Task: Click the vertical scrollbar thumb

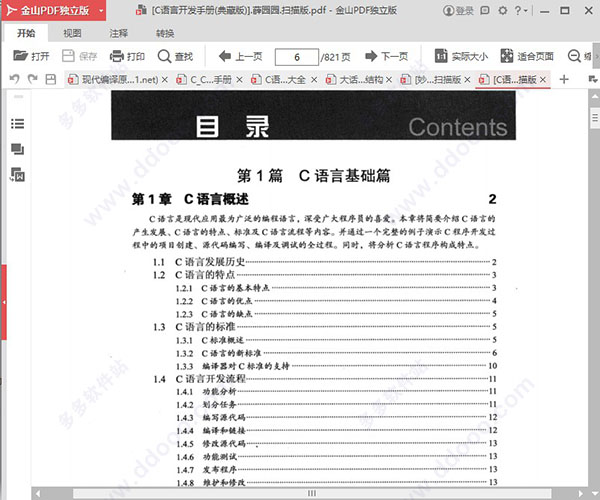Action: pyautogui.click(x=595, y=118)
